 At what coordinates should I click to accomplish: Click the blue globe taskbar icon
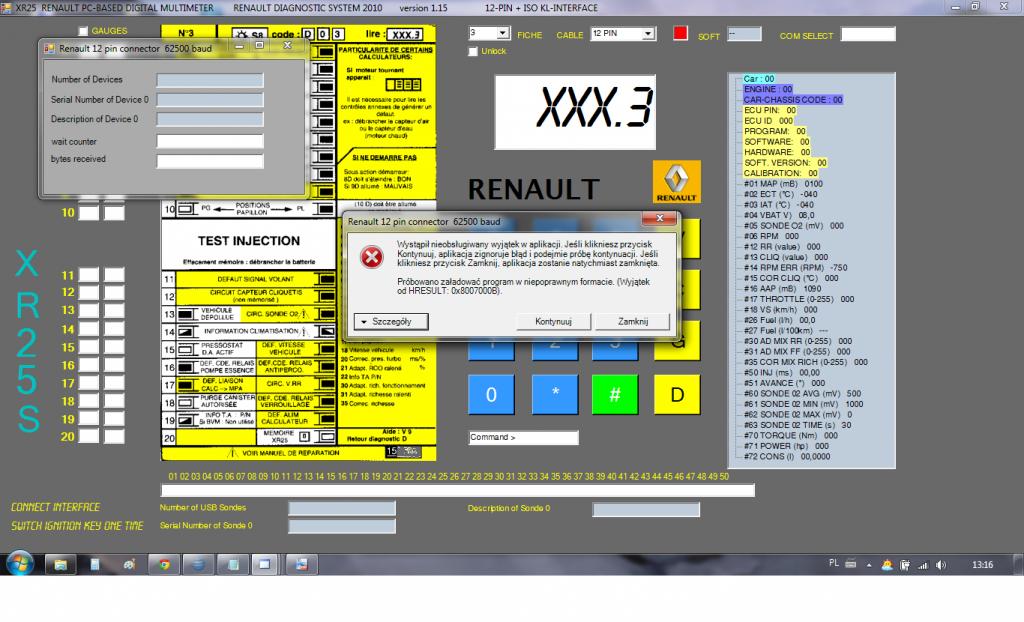tap(198, 565)
